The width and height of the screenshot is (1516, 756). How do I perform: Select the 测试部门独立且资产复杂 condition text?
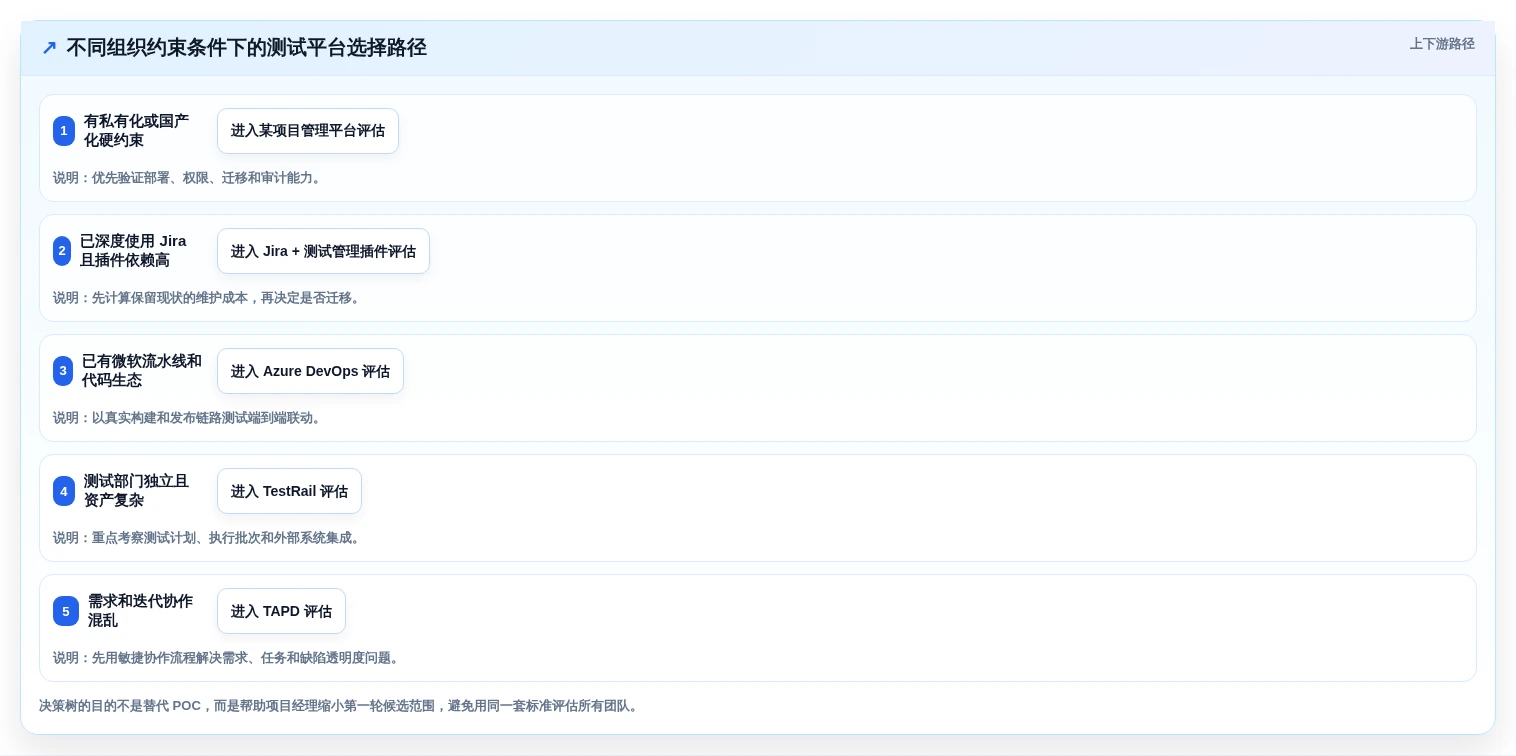click(x=137, y=491)
